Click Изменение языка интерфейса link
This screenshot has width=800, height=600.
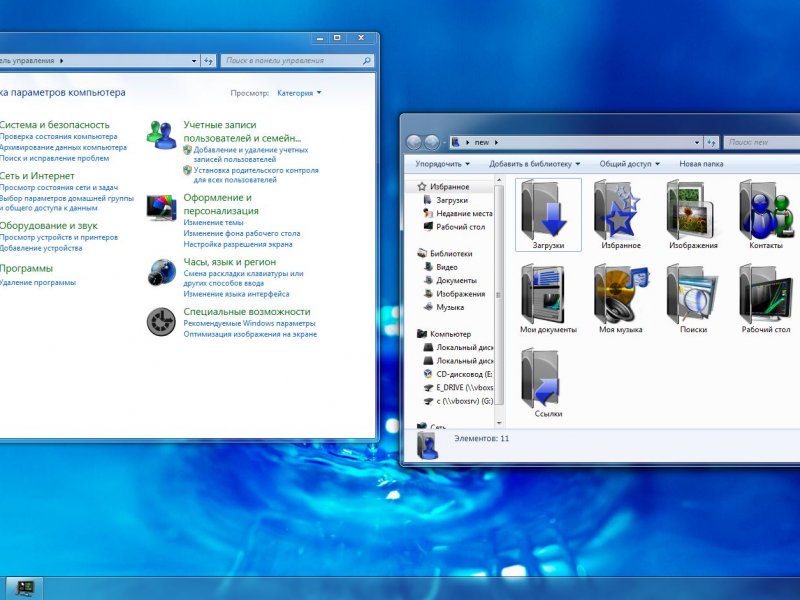[x=236, y=294]
